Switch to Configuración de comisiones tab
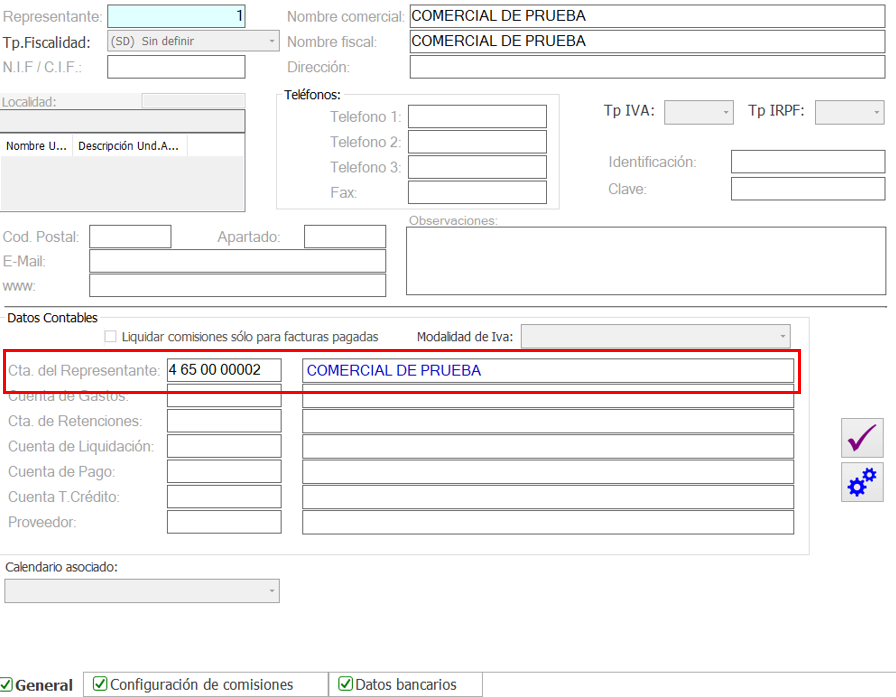896x697 pixels. pos(204,685)
